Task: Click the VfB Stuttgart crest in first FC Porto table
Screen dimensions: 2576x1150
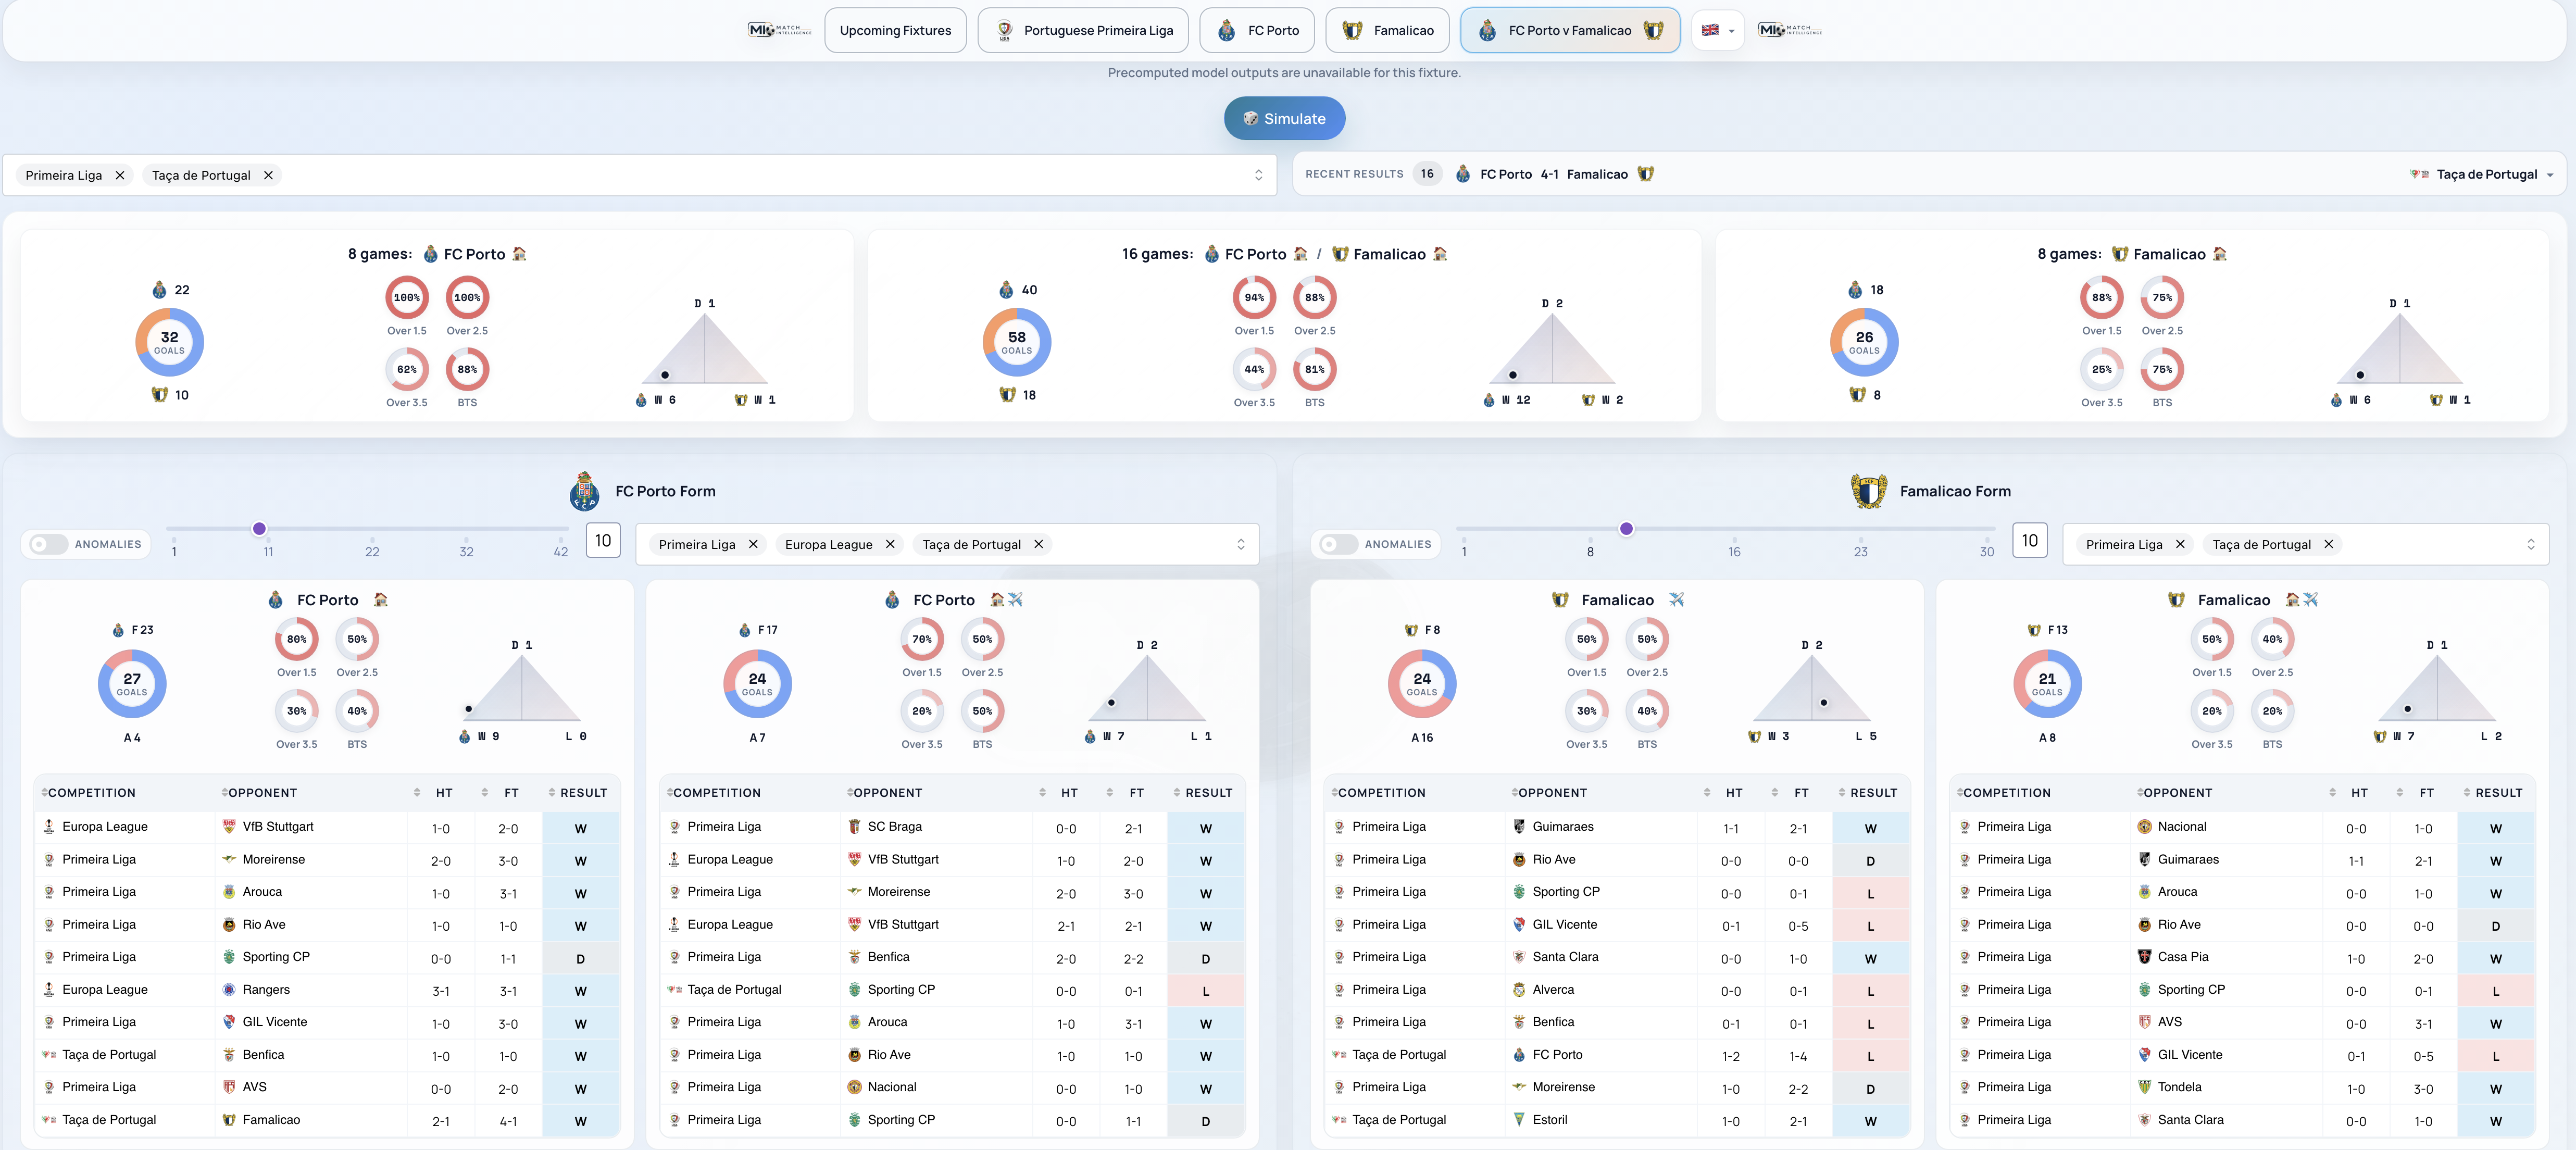Action: click(x=229, y=827)
